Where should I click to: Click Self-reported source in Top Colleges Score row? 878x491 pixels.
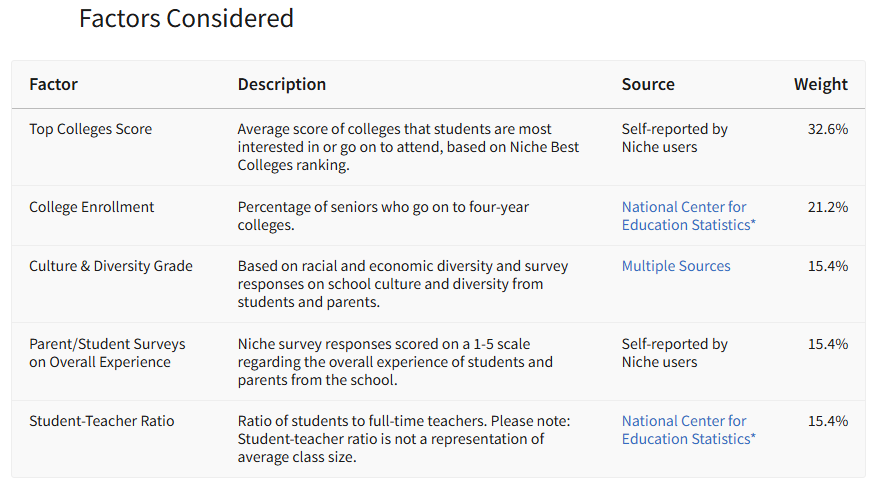pos(675,138)
